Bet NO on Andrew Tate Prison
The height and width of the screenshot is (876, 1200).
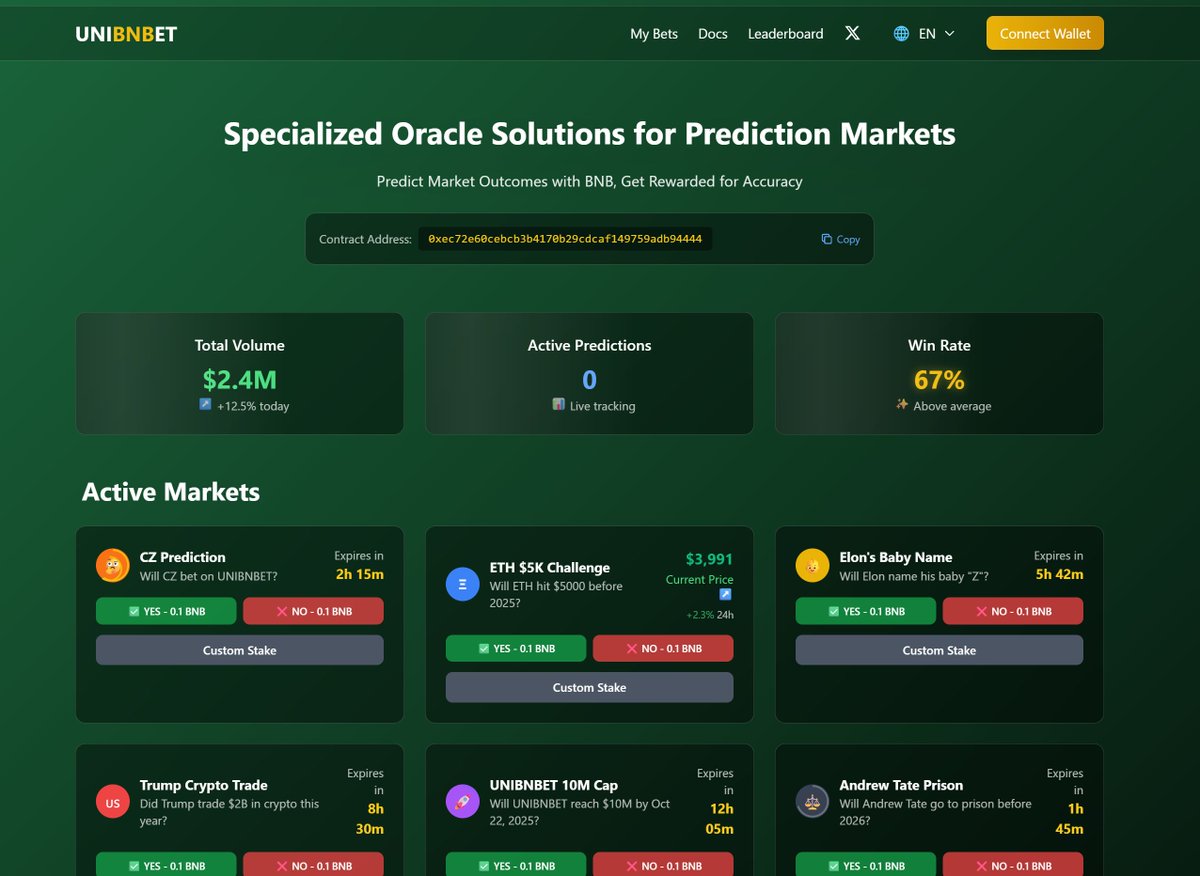tap(1013, 864)
